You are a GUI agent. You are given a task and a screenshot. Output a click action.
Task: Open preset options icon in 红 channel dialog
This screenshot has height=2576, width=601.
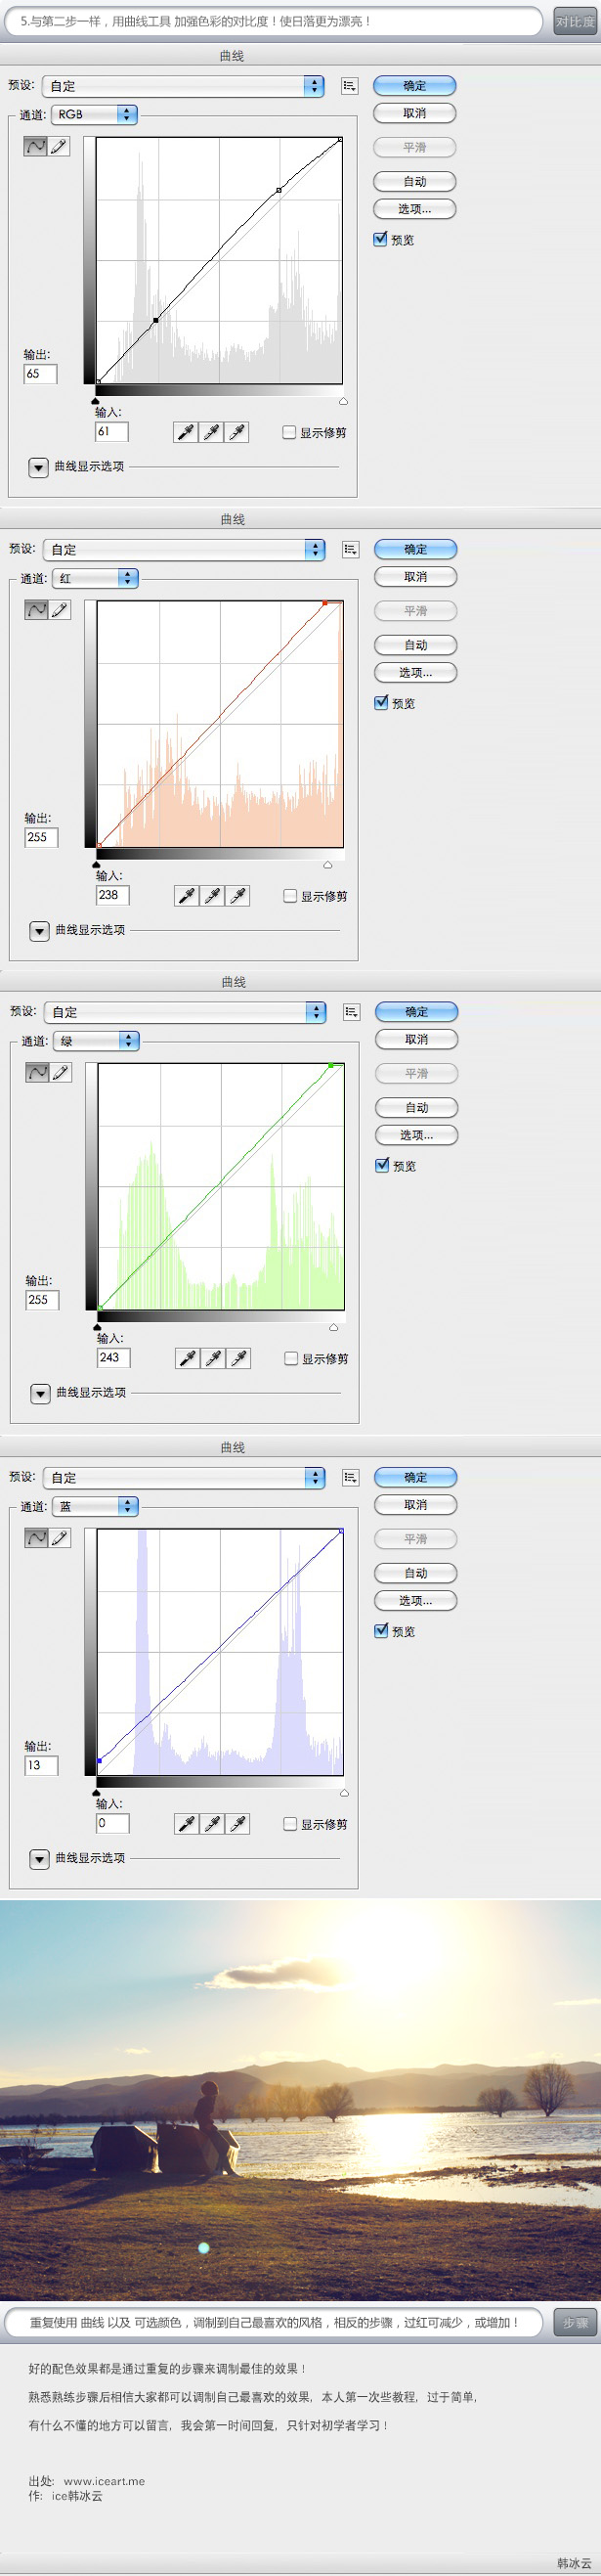tap(350, 549)
